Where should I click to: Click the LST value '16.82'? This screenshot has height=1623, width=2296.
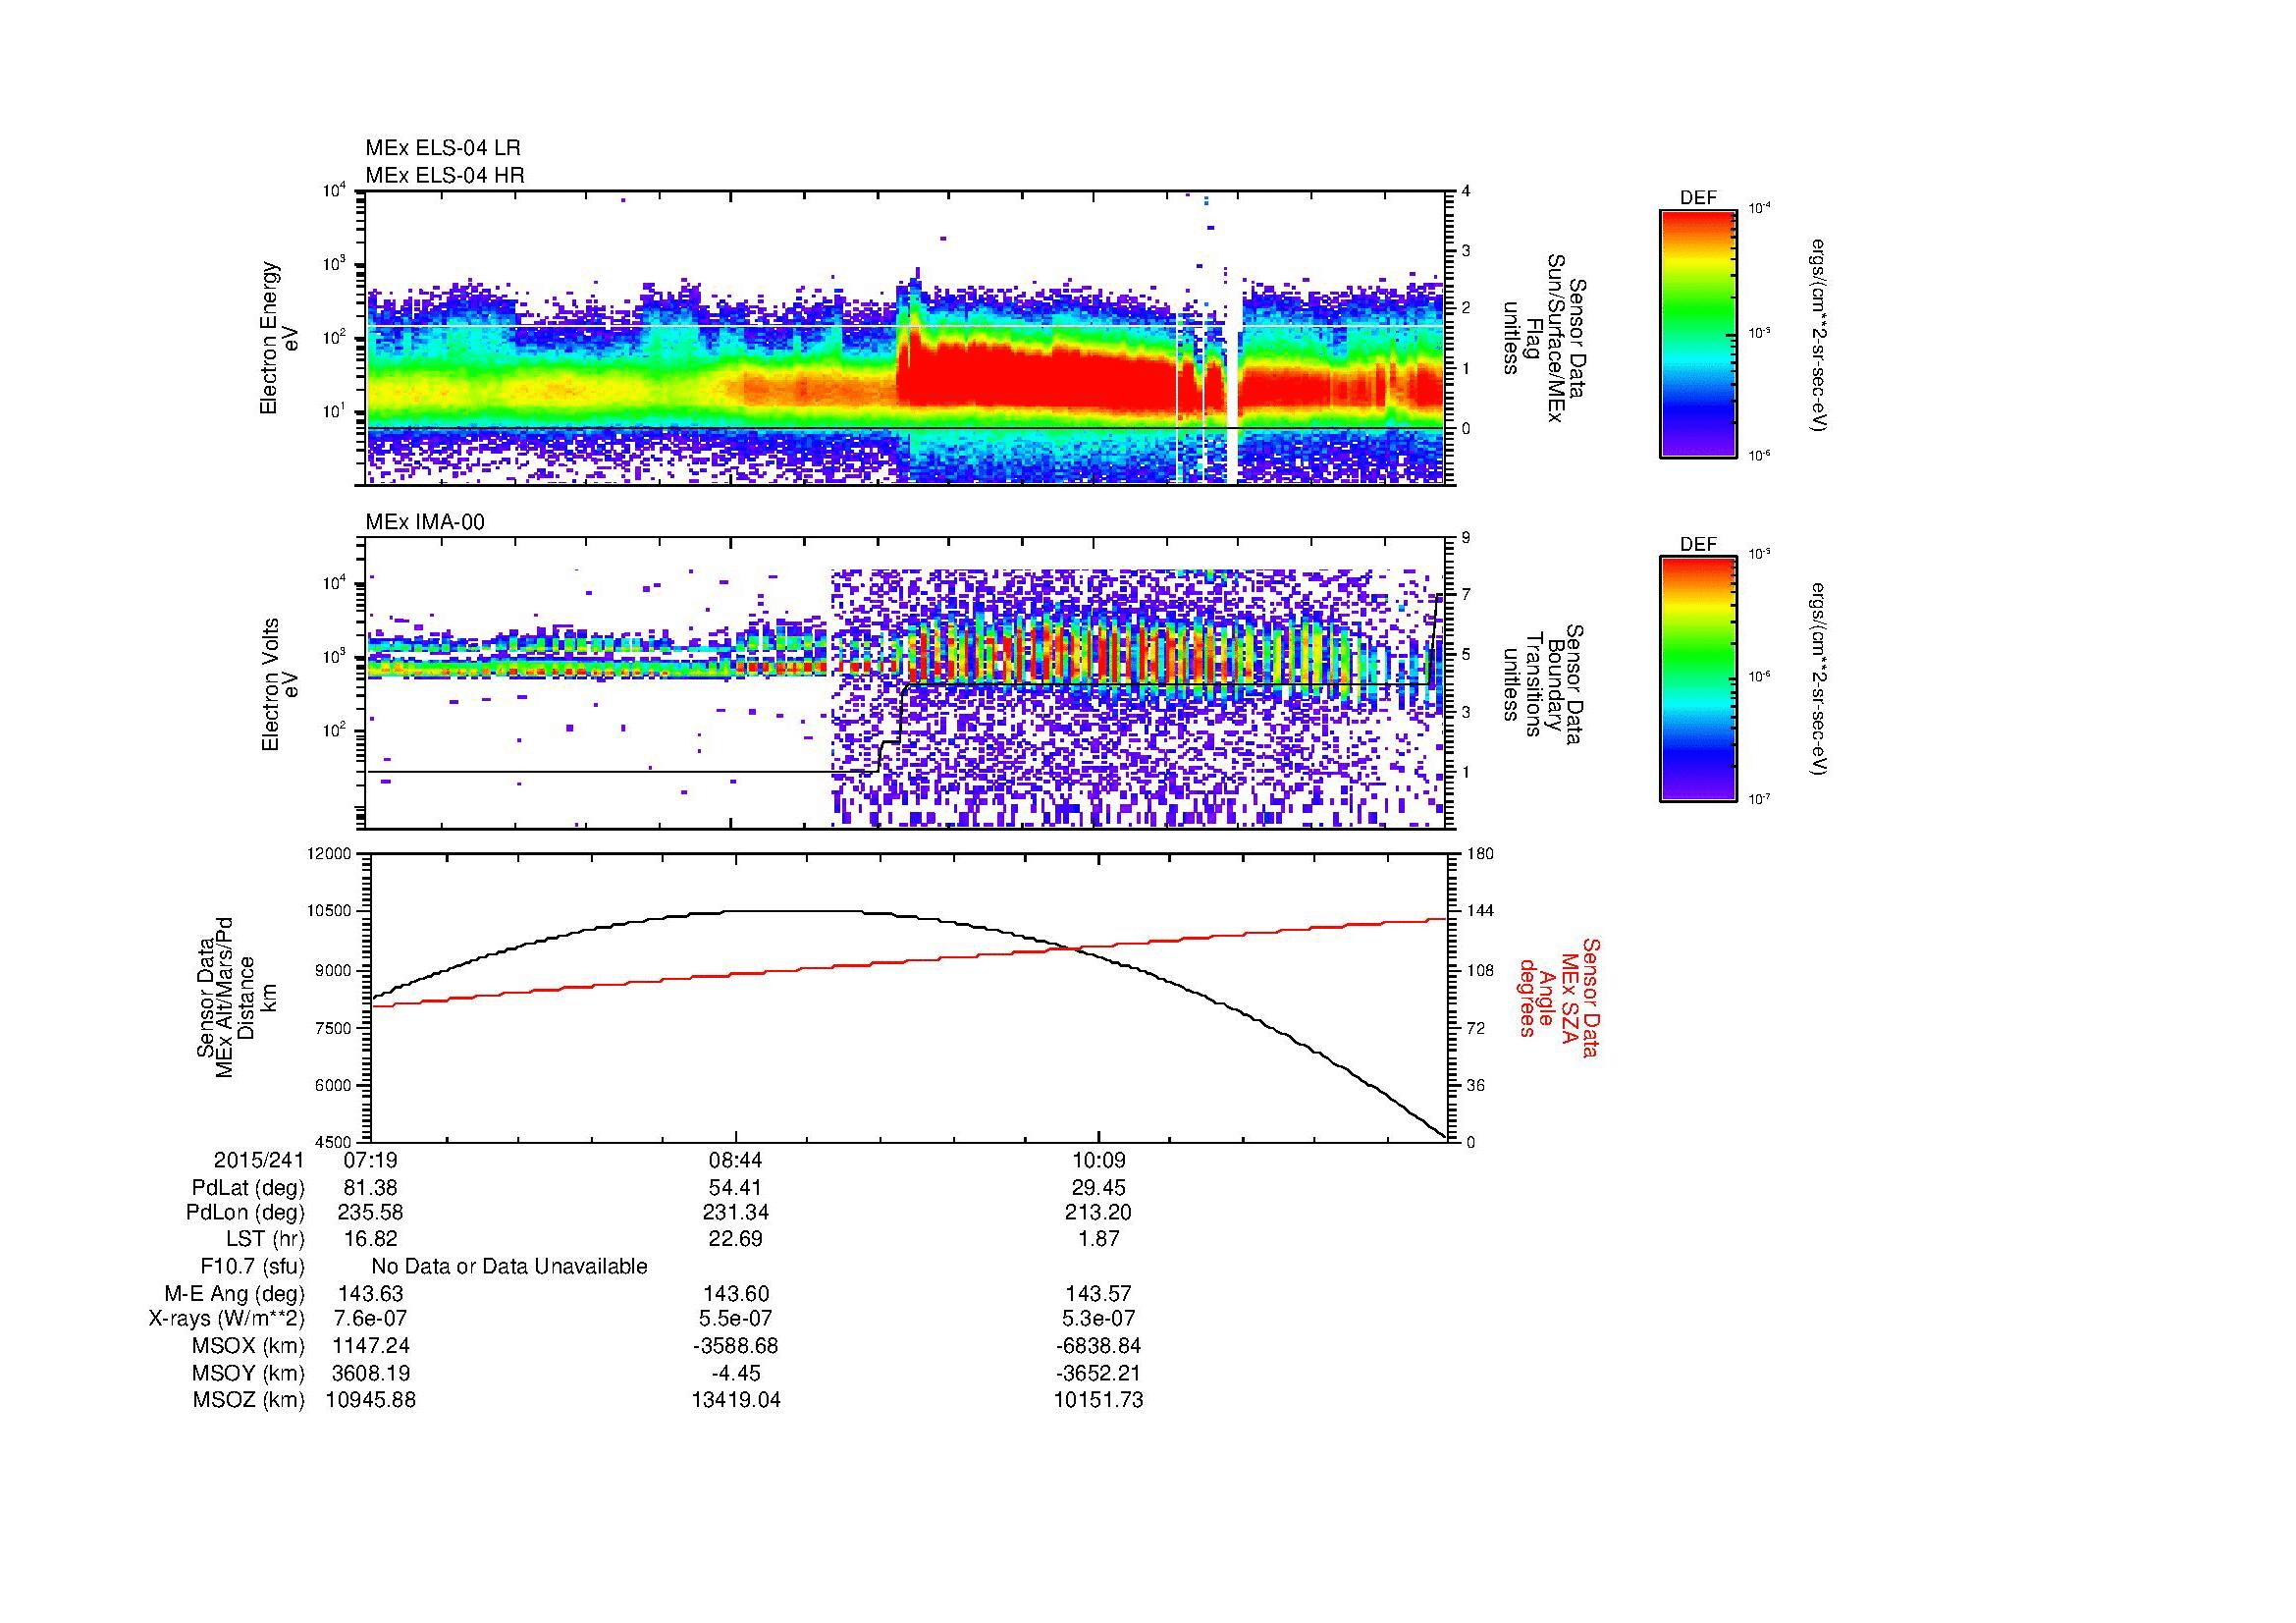[x=371, y=1239]
